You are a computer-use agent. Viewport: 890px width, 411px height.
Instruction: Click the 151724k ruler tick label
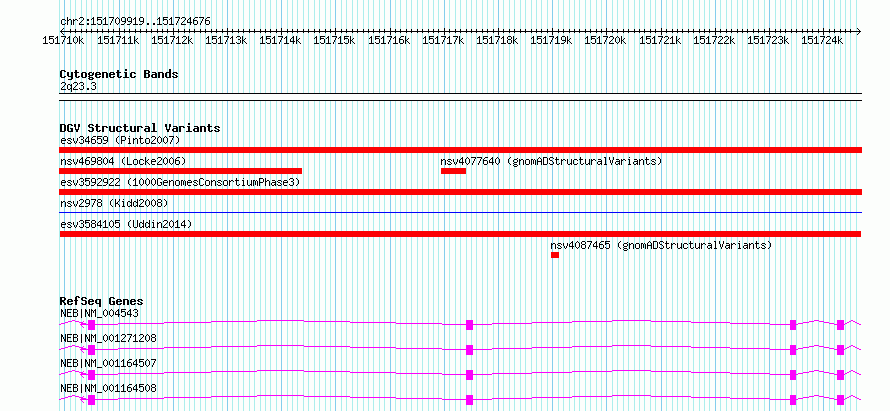[x=822, y=41]
